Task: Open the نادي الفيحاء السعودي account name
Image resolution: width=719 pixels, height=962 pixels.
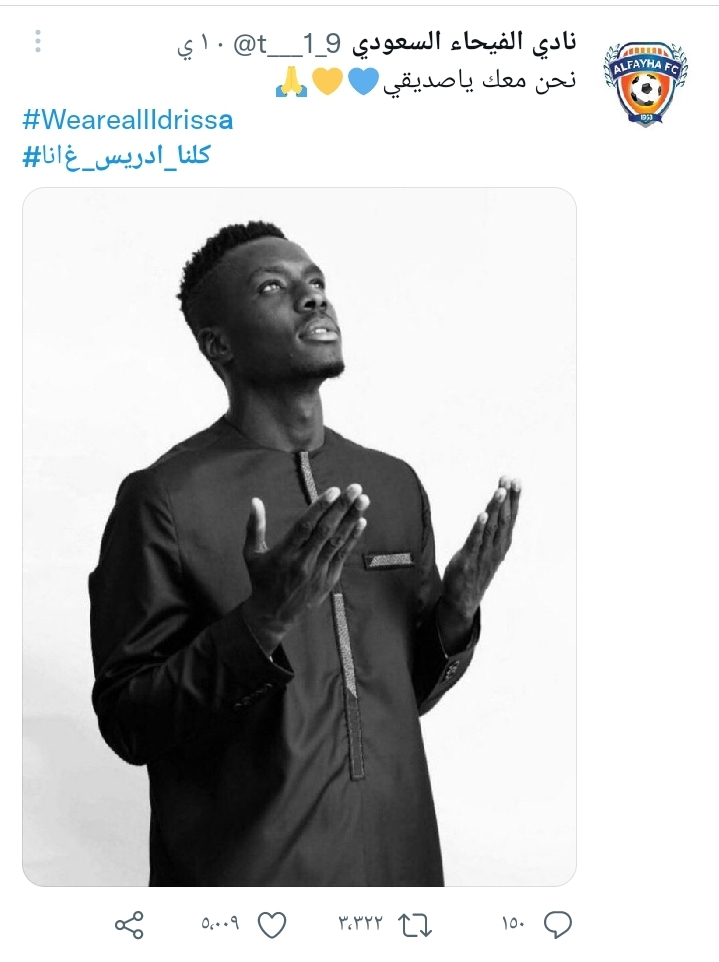Action: [464, 42]
